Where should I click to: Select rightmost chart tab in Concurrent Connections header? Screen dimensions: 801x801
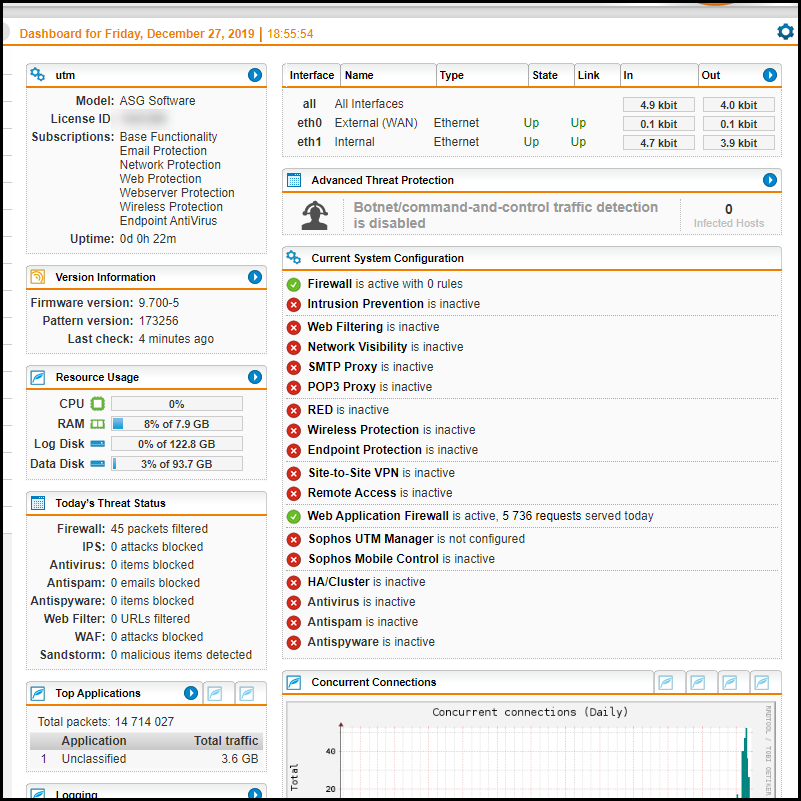coord(762,682)
